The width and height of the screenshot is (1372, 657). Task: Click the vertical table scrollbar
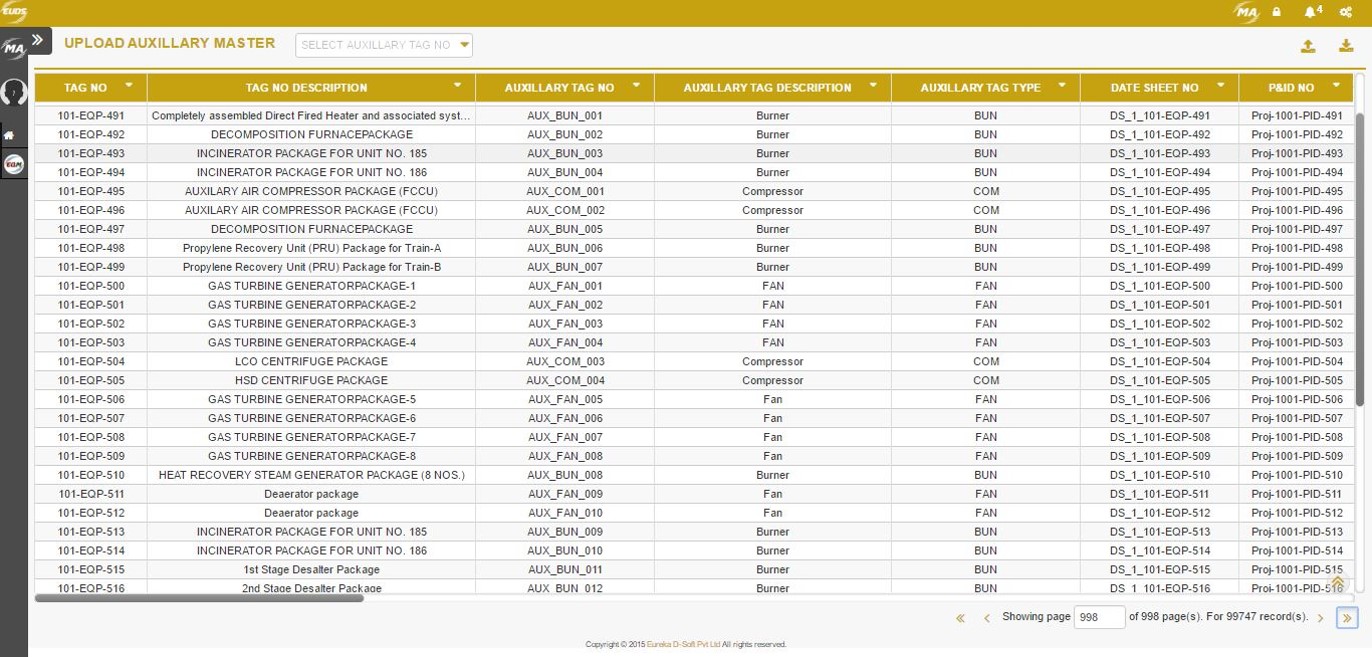tap(1359, 258)
